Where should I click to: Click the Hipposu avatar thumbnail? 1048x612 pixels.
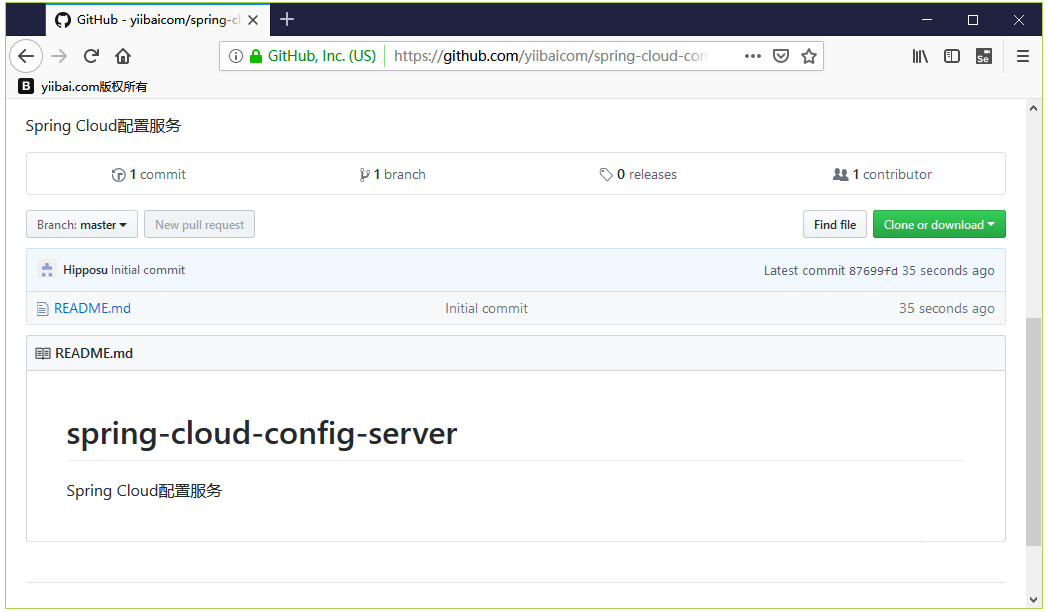point(47,270)
